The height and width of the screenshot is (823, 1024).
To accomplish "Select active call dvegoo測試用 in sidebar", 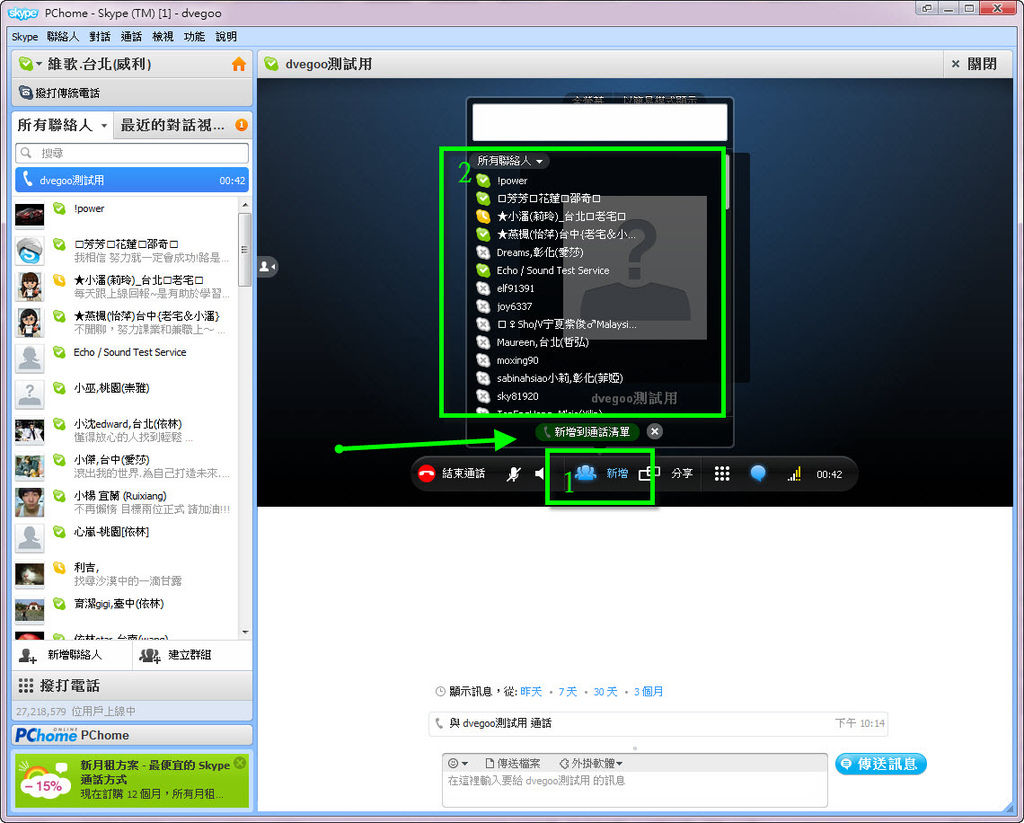I will pyautogui.click(x=132, y=180).
